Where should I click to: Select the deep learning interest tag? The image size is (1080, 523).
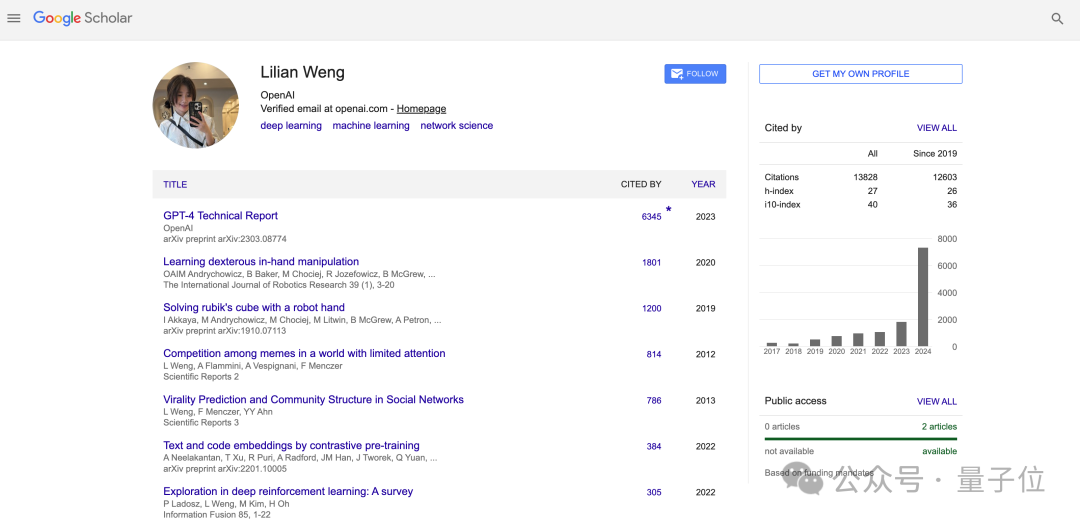click(x=291, y=126)
